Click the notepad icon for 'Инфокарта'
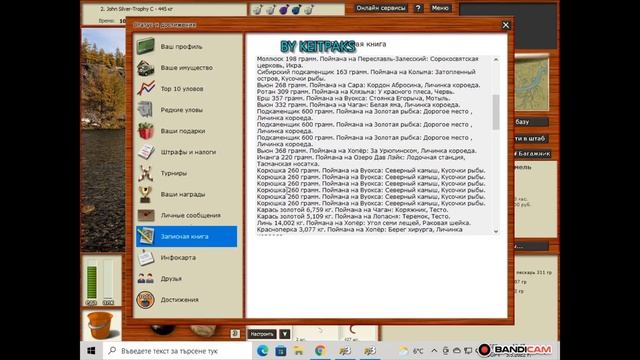Viewport: 640px width, 360px height. click(145, 258)
